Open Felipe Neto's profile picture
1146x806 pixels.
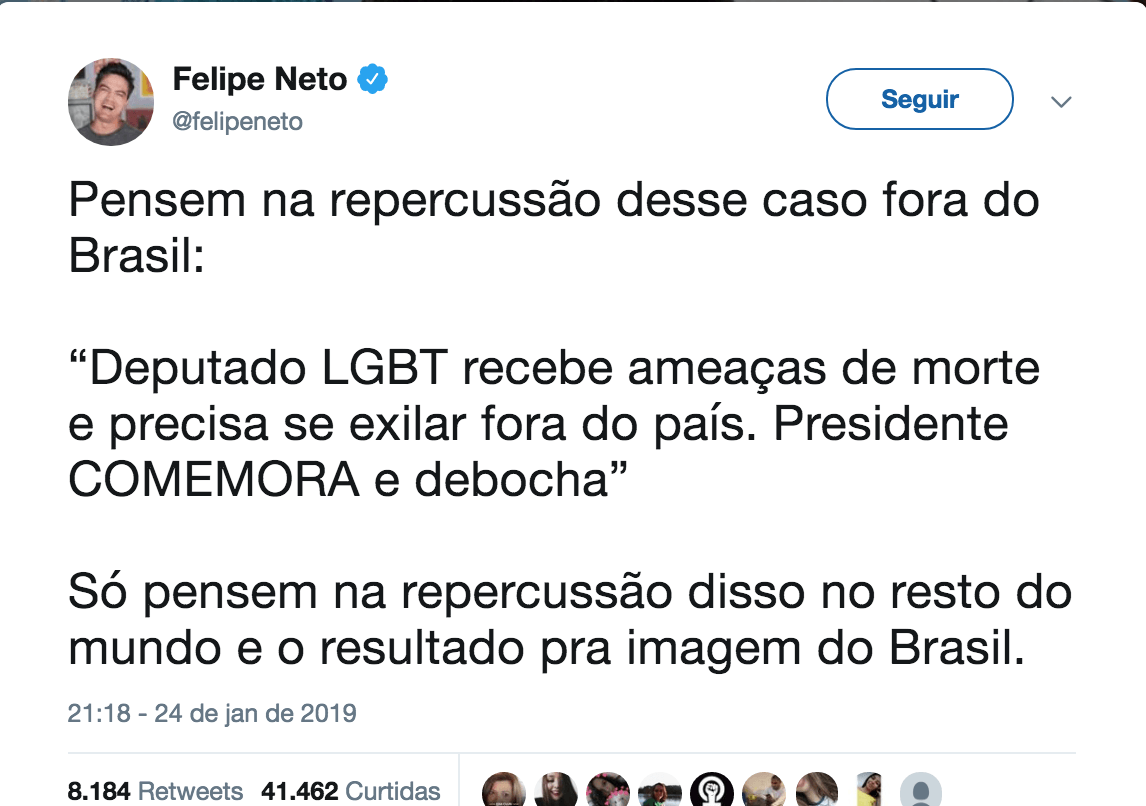[111, 102]
